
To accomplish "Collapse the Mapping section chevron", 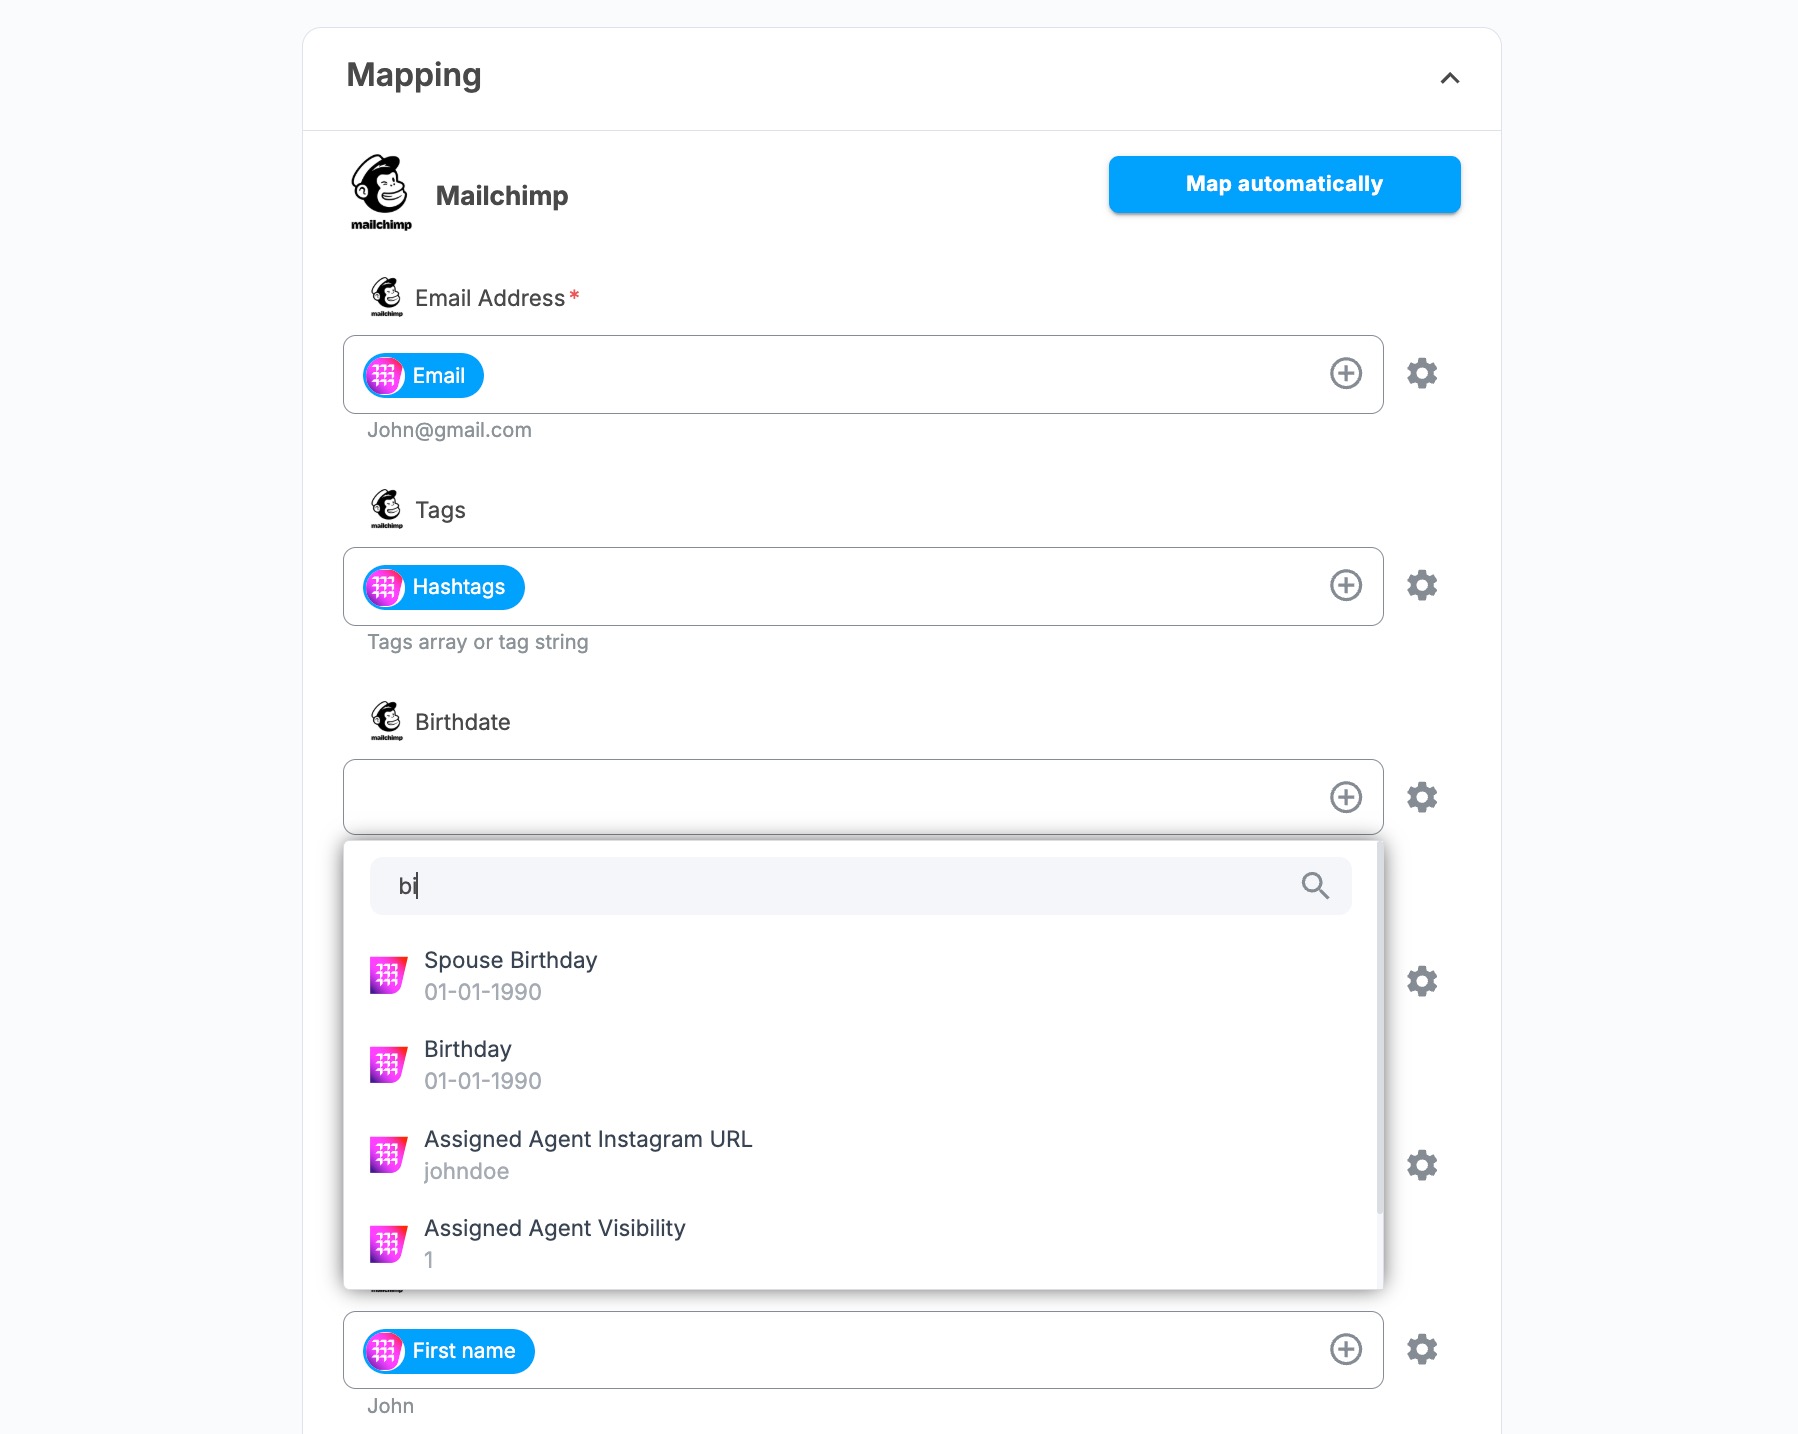I will 1449,78.
